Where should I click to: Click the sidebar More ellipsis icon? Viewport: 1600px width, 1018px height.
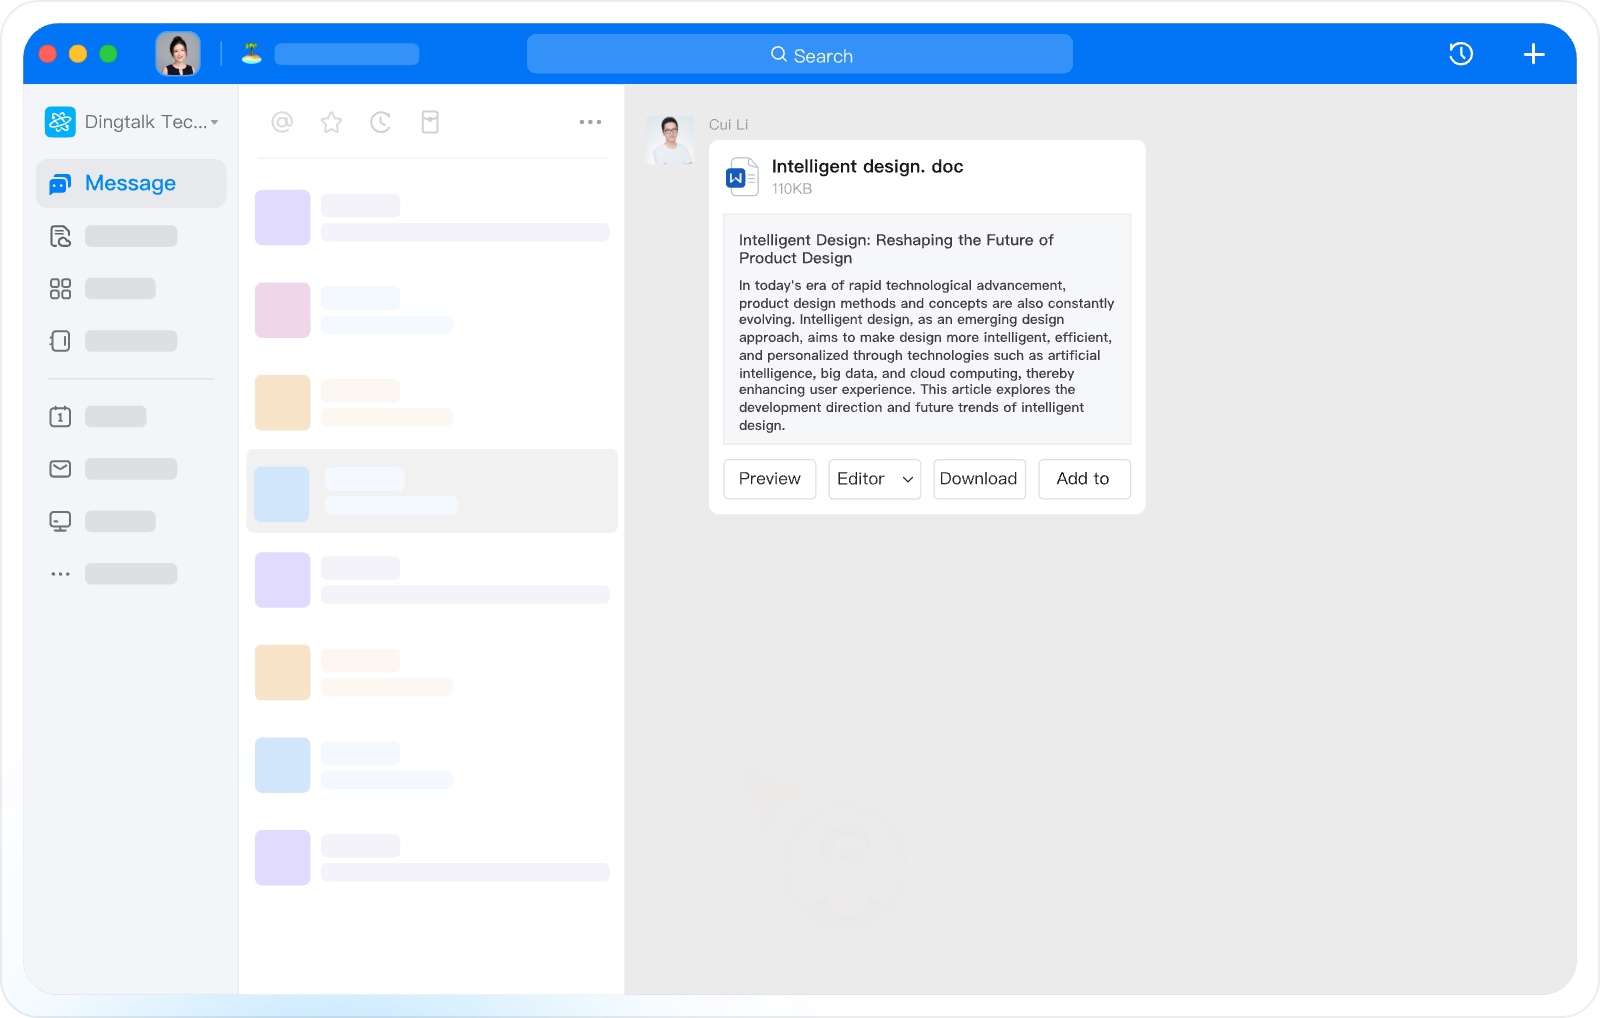point(60,574)
